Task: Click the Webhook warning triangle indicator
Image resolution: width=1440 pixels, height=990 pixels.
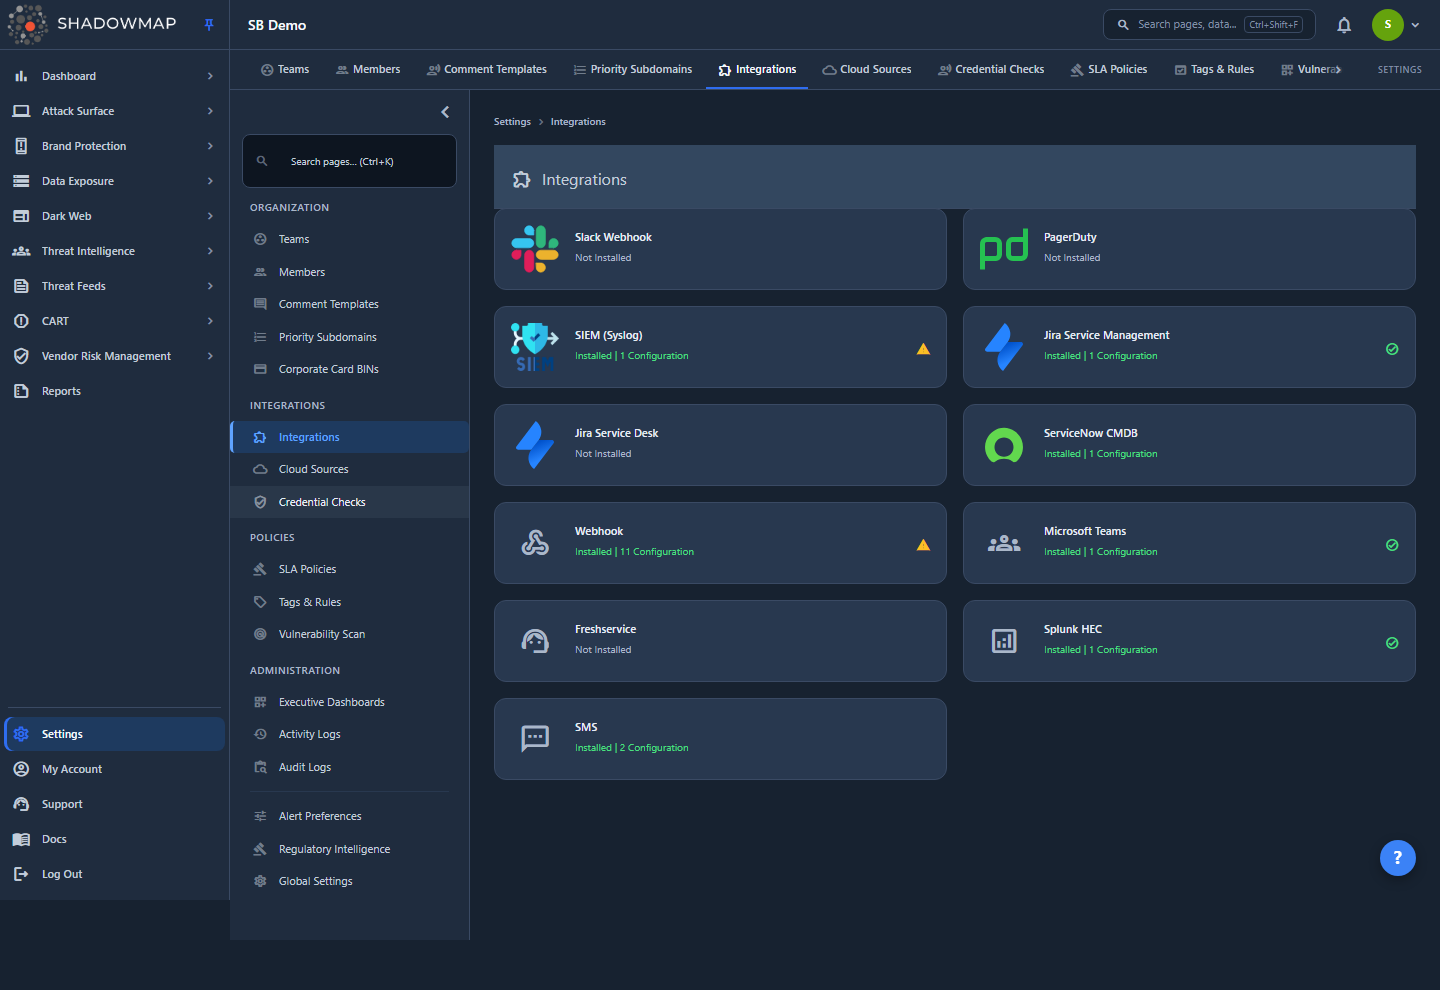Action: point(923,545)
